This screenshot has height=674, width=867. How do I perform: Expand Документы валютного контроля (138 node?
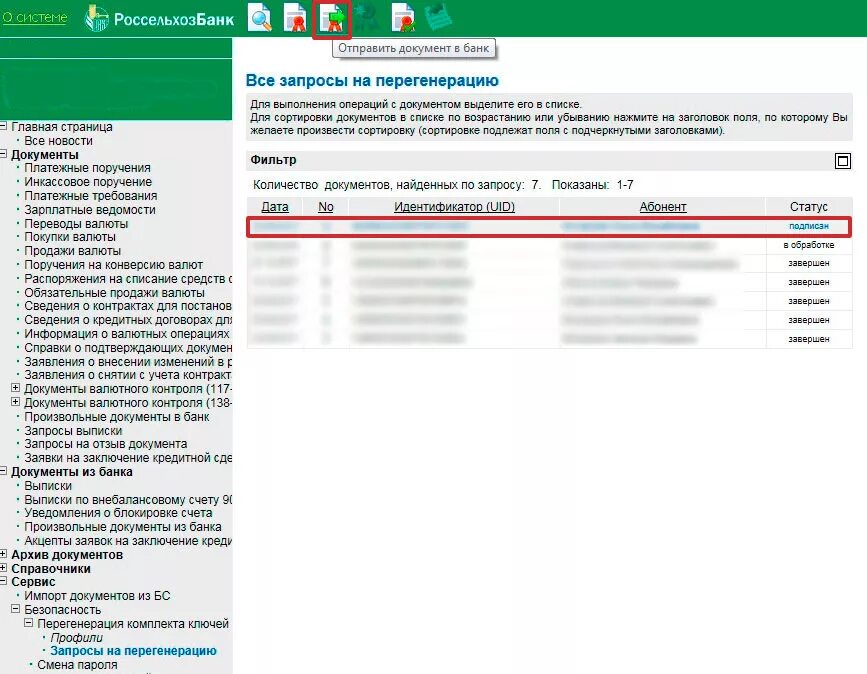[15, 401]
